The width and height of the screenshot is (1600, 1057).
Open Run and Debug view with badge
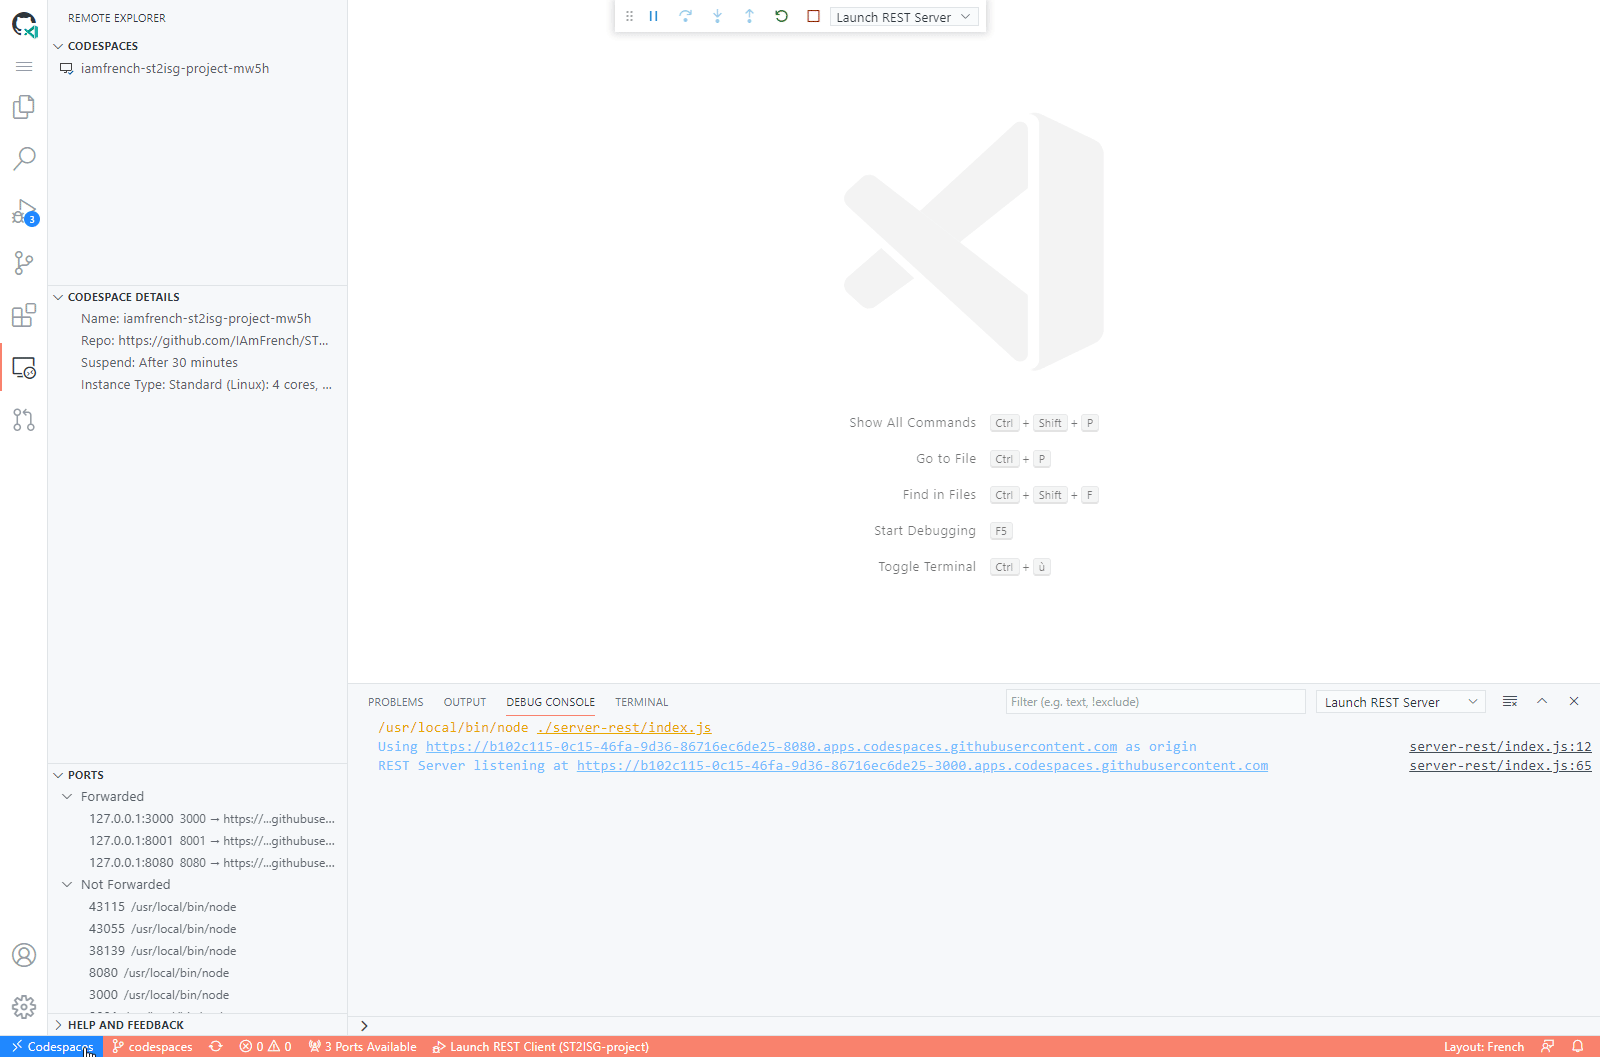click(x=24, y=211)
